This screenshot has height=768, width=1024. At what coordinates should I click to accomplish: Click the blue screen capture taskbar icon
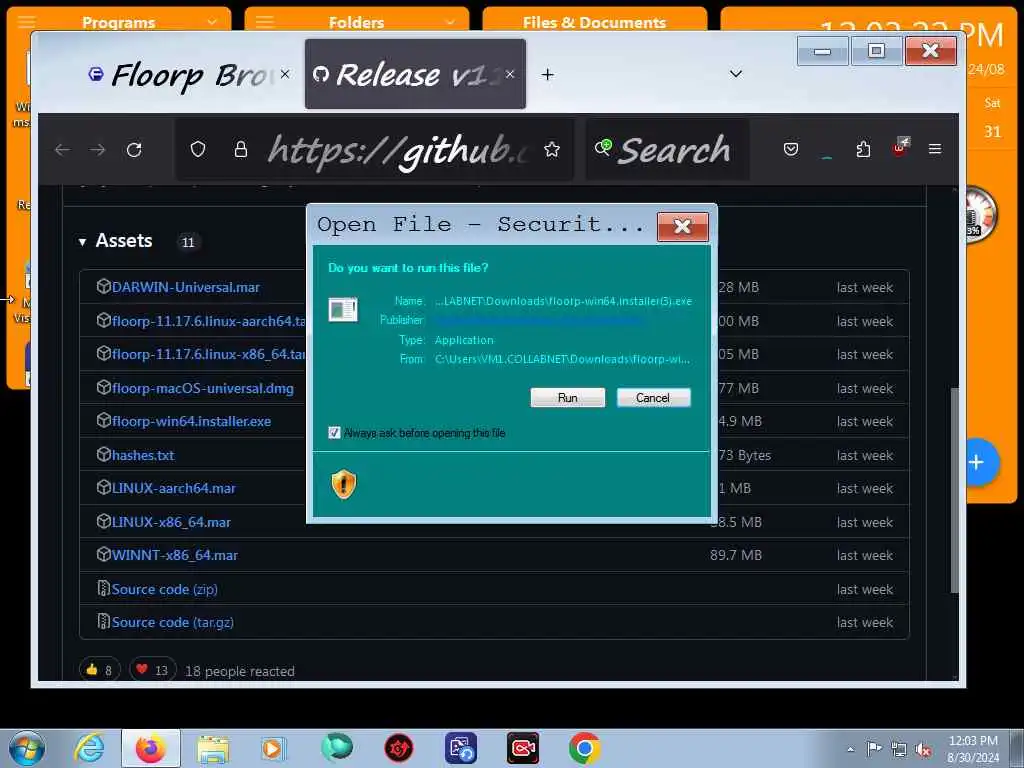(x=460, y=748)
